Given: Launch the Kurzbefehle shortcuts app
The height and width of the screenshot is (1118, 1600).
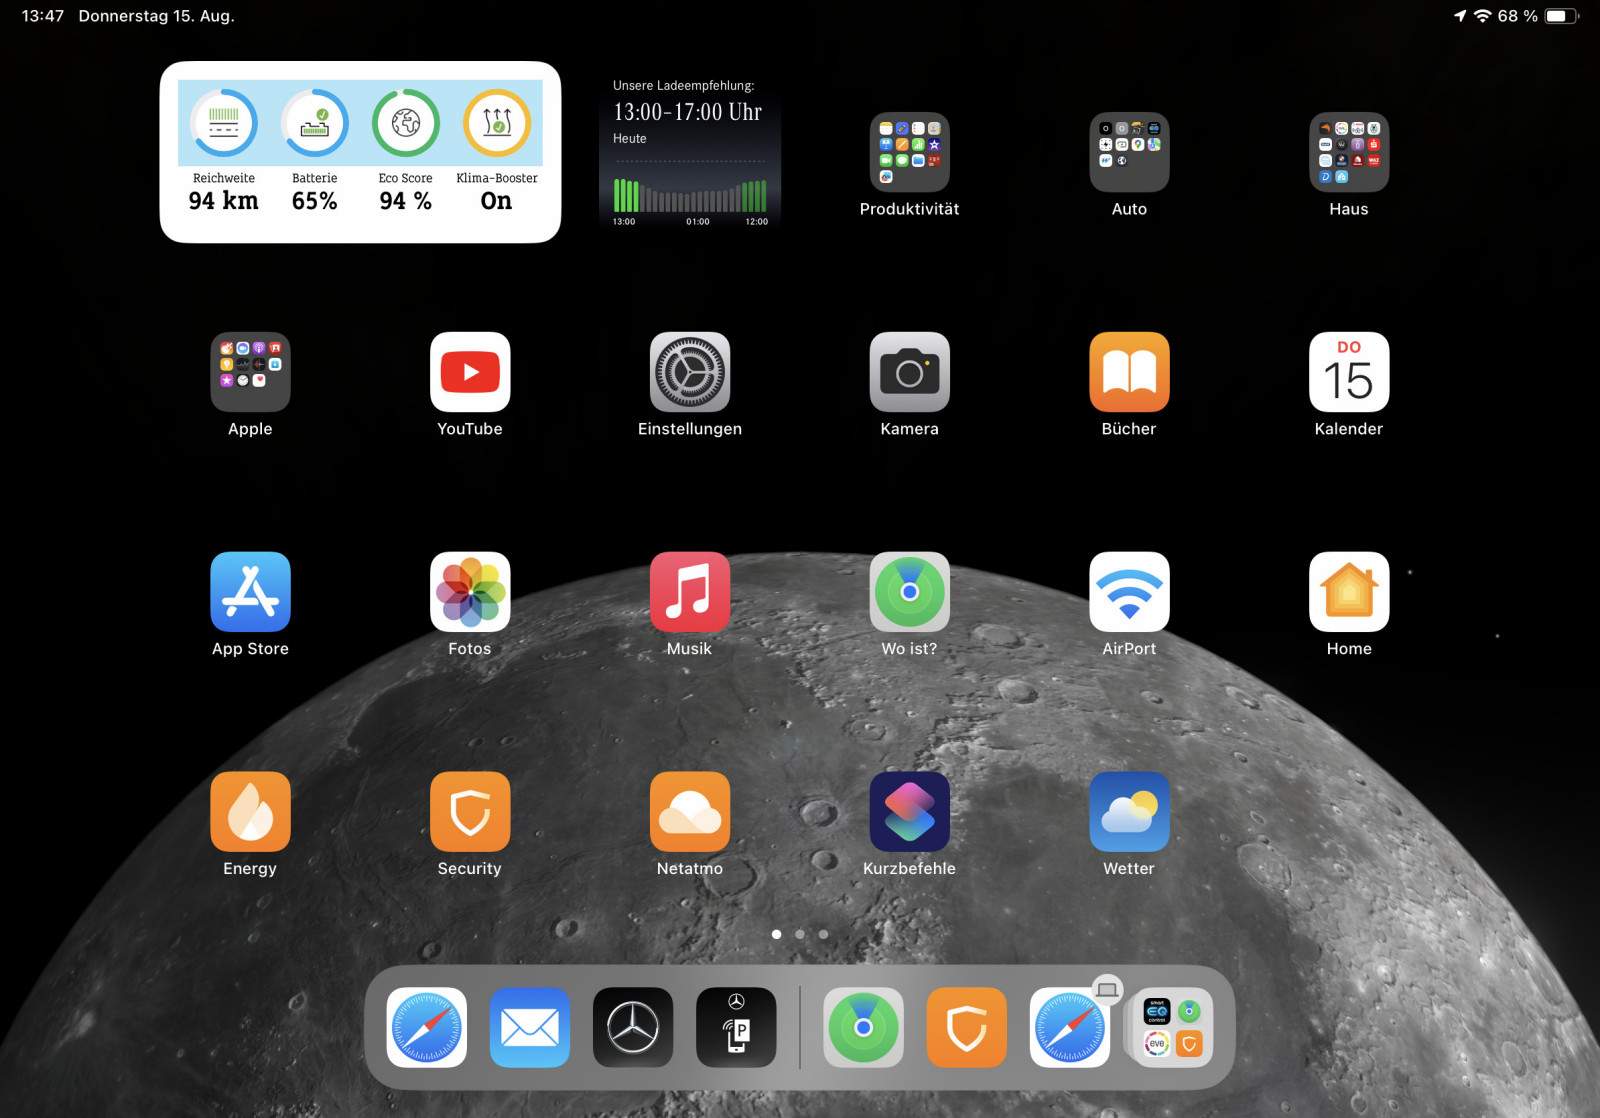Looking at the screenshot, I should 909,812.
